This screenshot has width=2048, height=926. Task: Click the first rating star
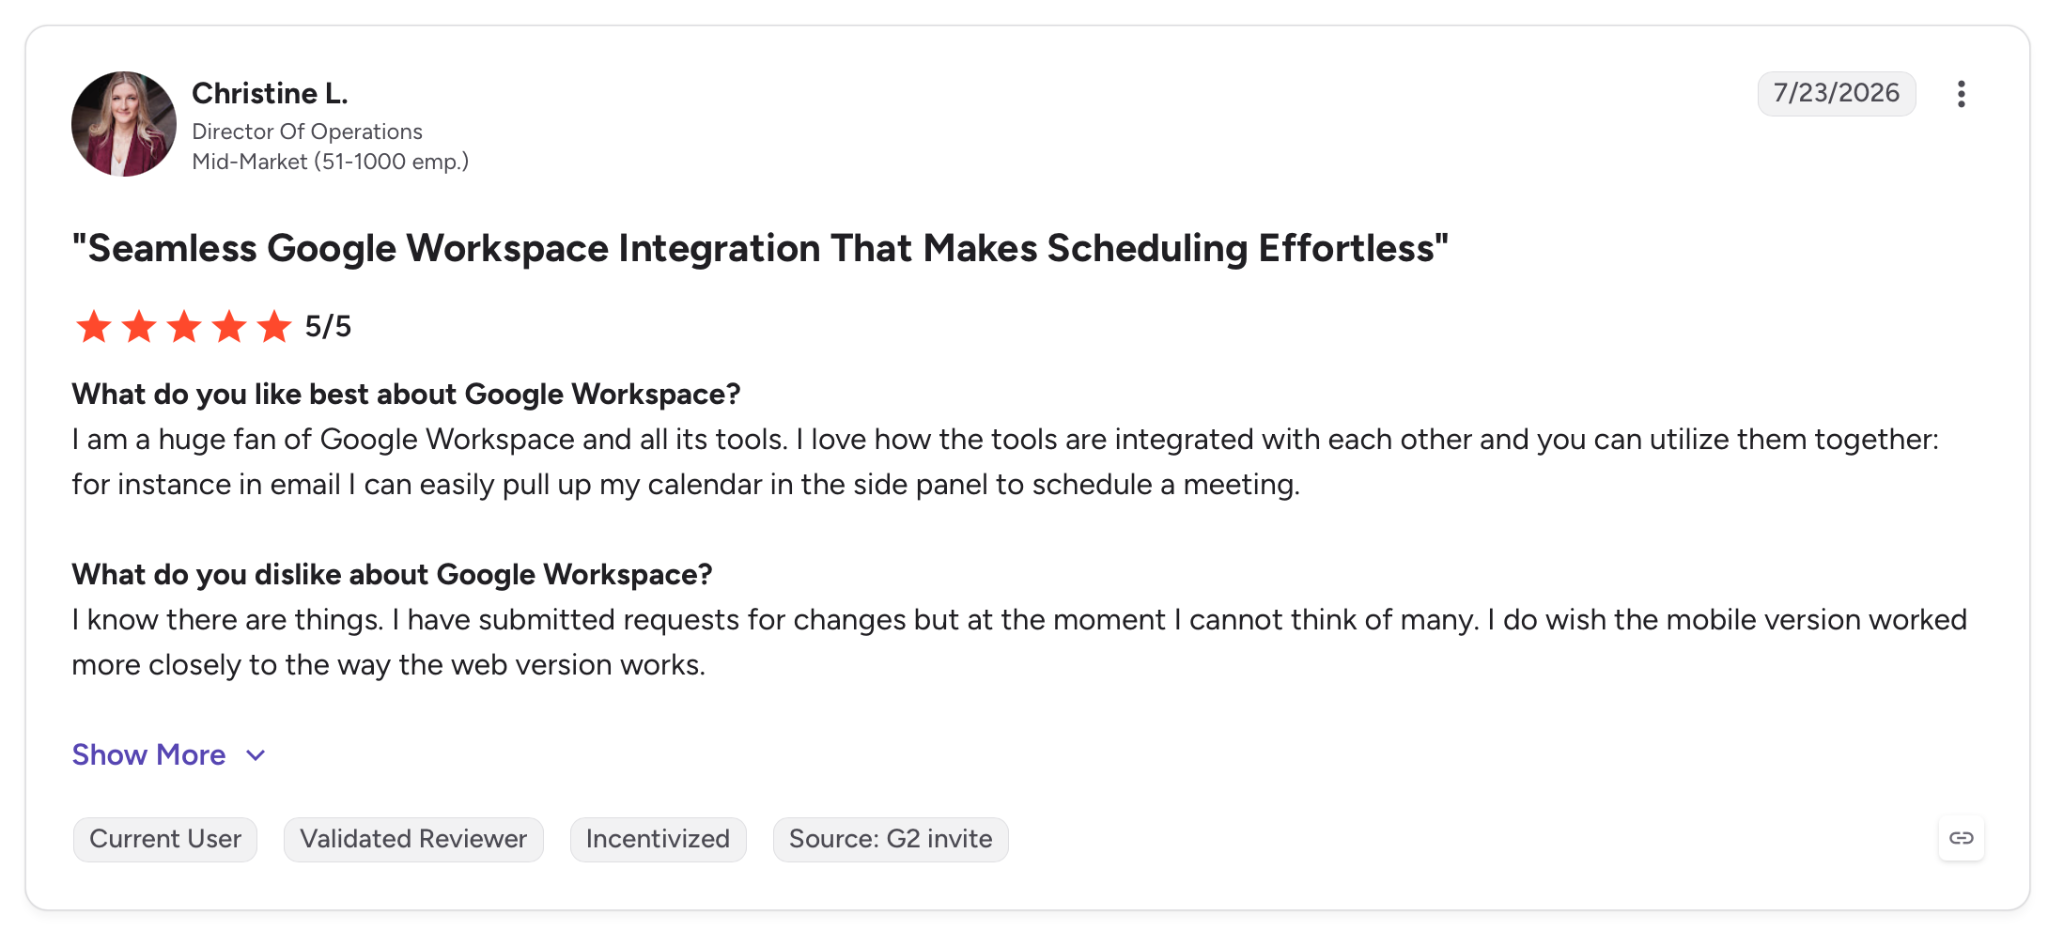[94, 326]
